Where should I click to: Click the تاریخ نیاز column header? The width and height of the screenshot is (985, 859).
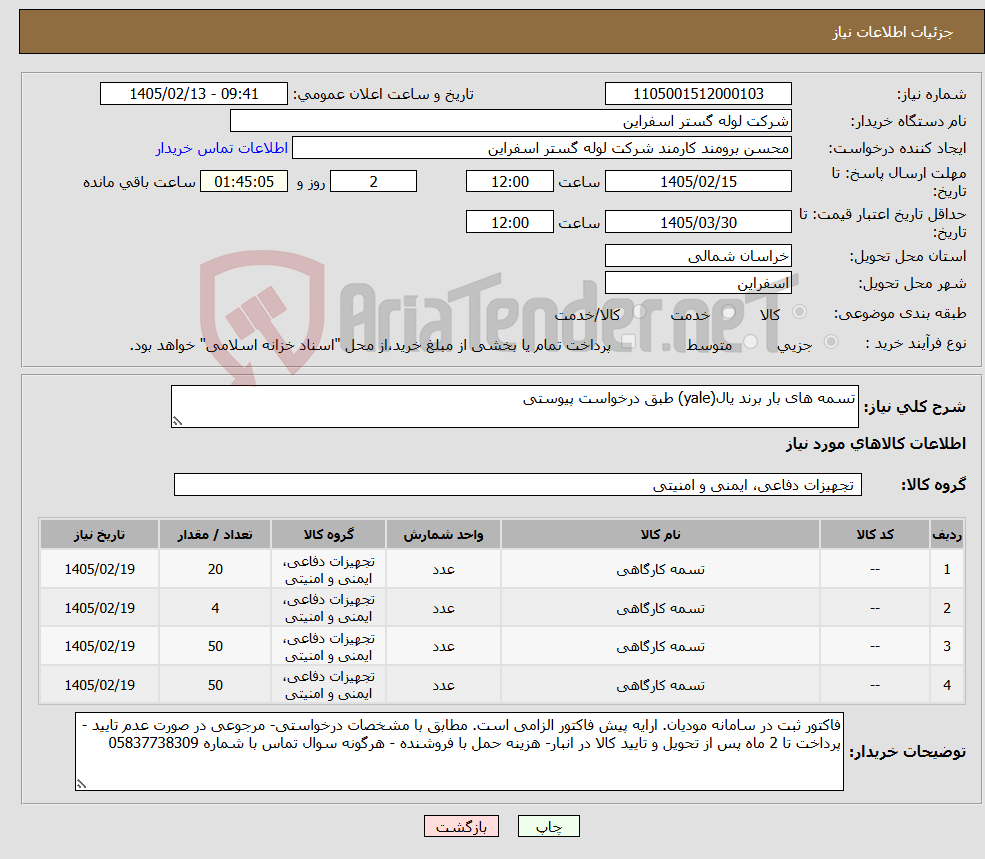click(99, 534)
